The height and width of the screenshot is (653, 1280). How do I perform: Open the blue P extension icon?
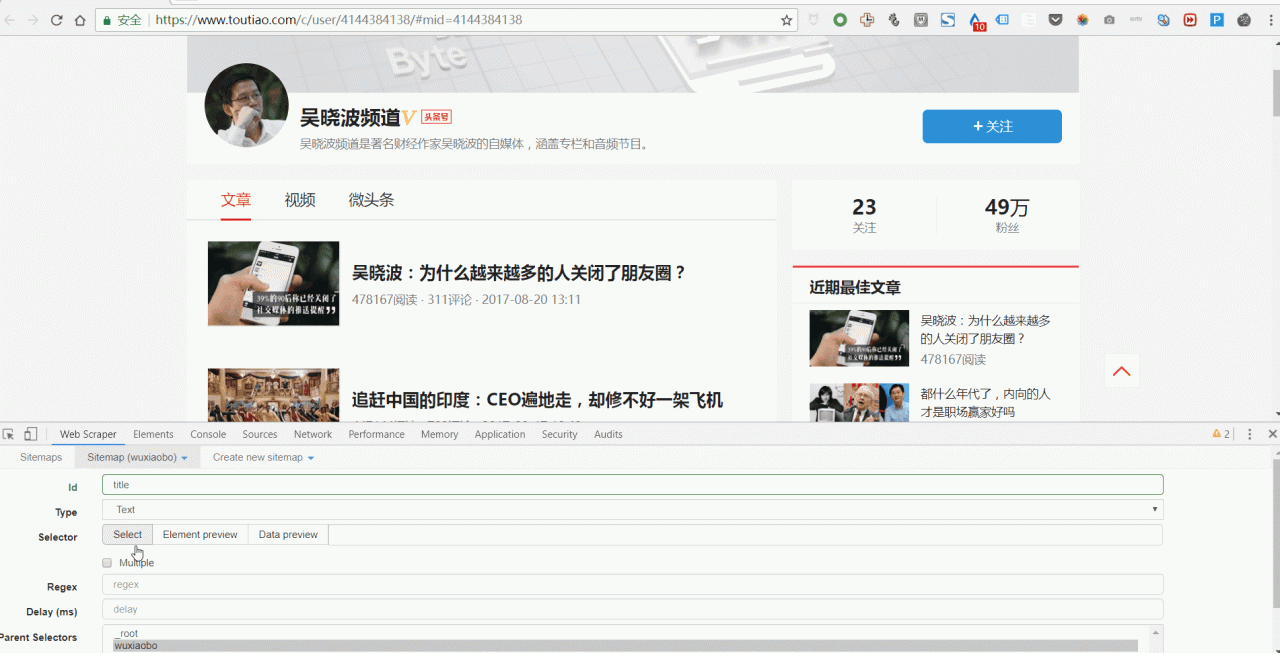point(1217,20)
